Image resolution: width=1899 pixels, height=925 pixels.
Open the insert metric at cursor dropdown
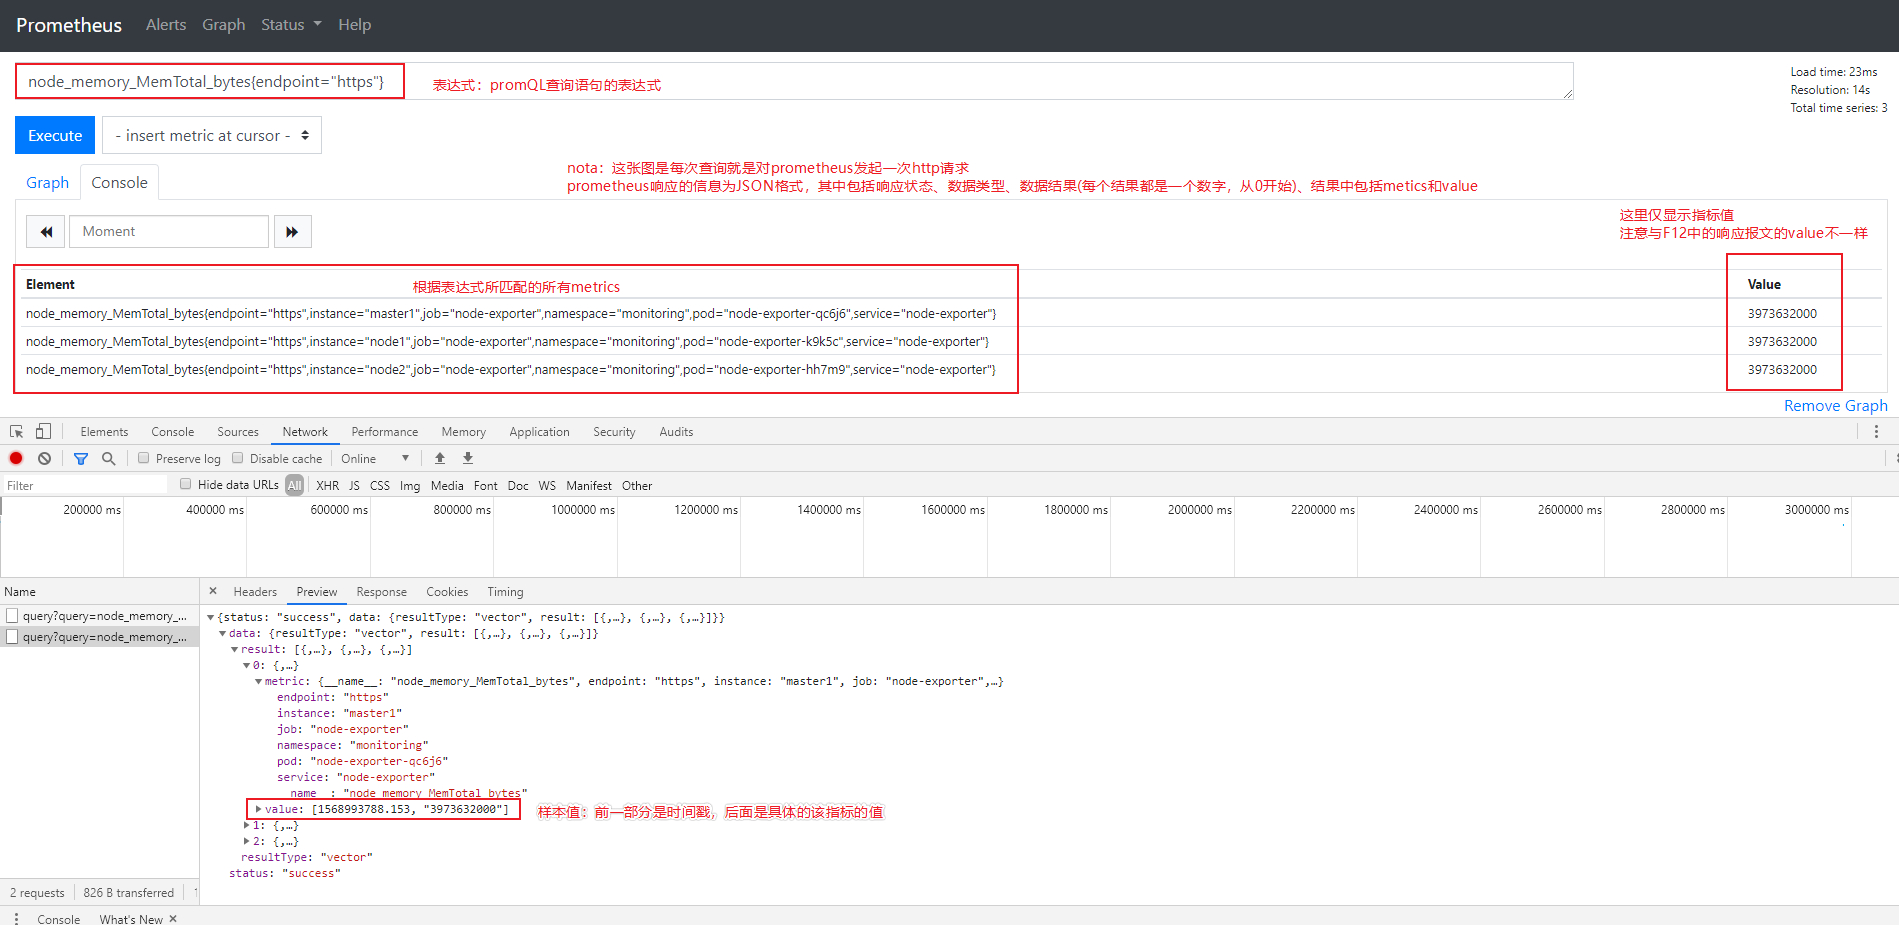point(212,136)
